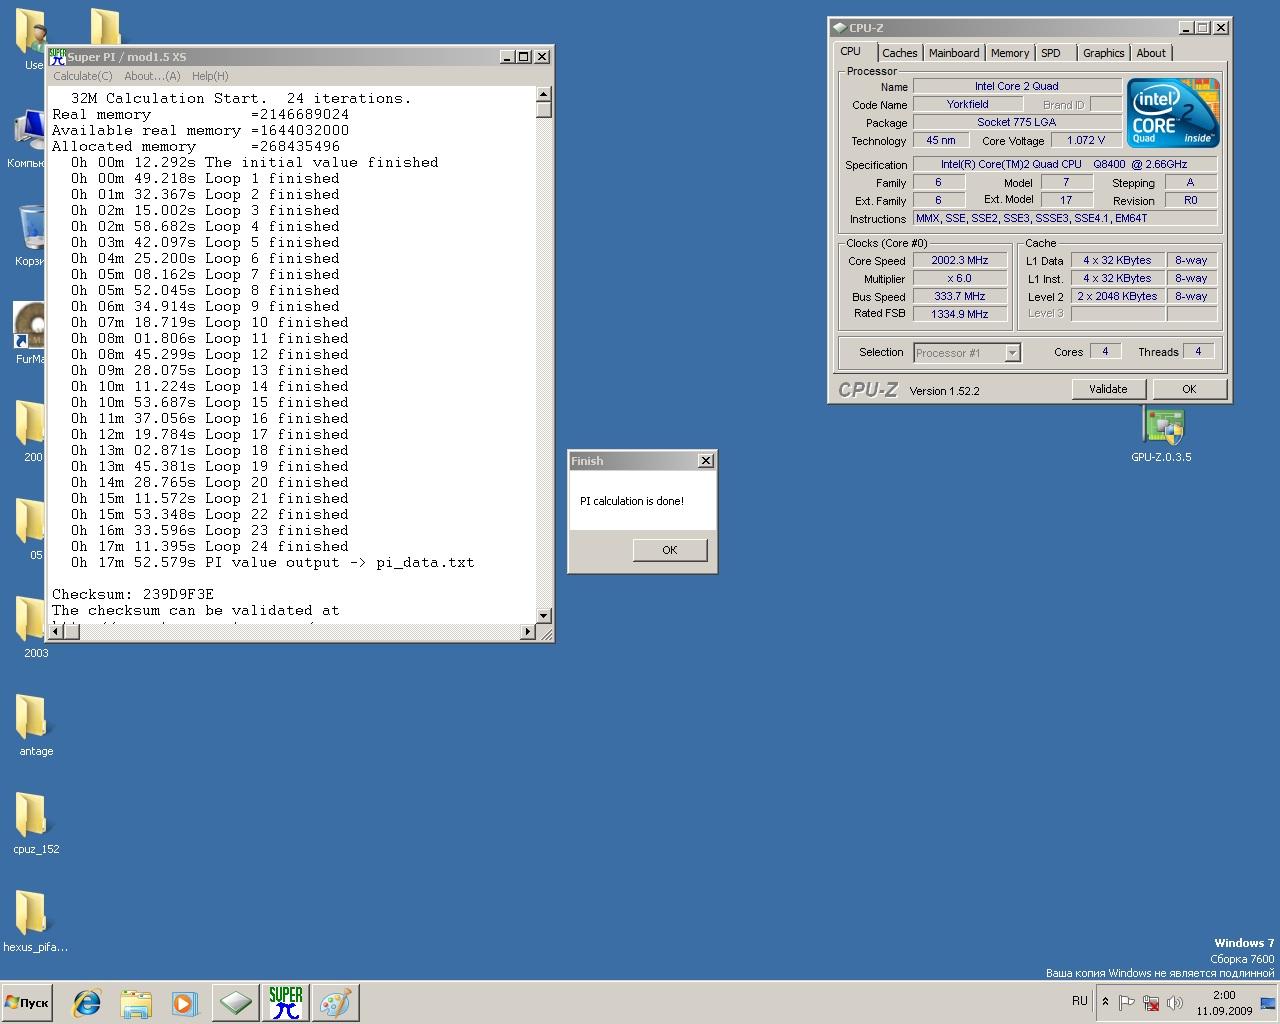Switch to Caches tab in CPU-Z
This screenshot has height=1024, width=1280.
click(900, 53)
